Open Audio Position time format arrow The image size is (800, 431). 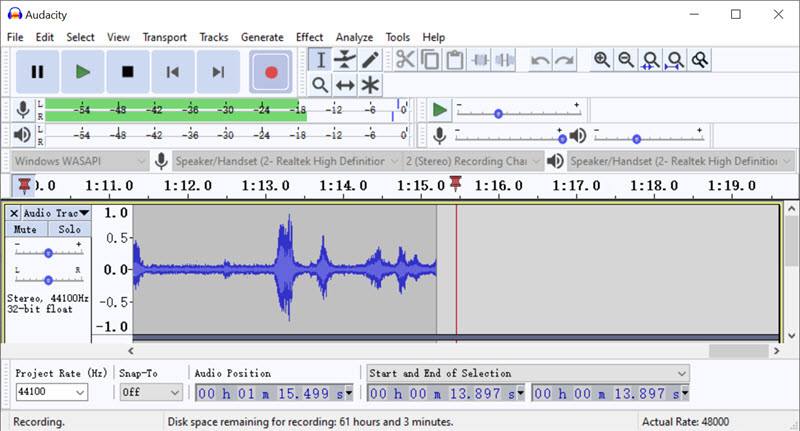tap(349, 393)
